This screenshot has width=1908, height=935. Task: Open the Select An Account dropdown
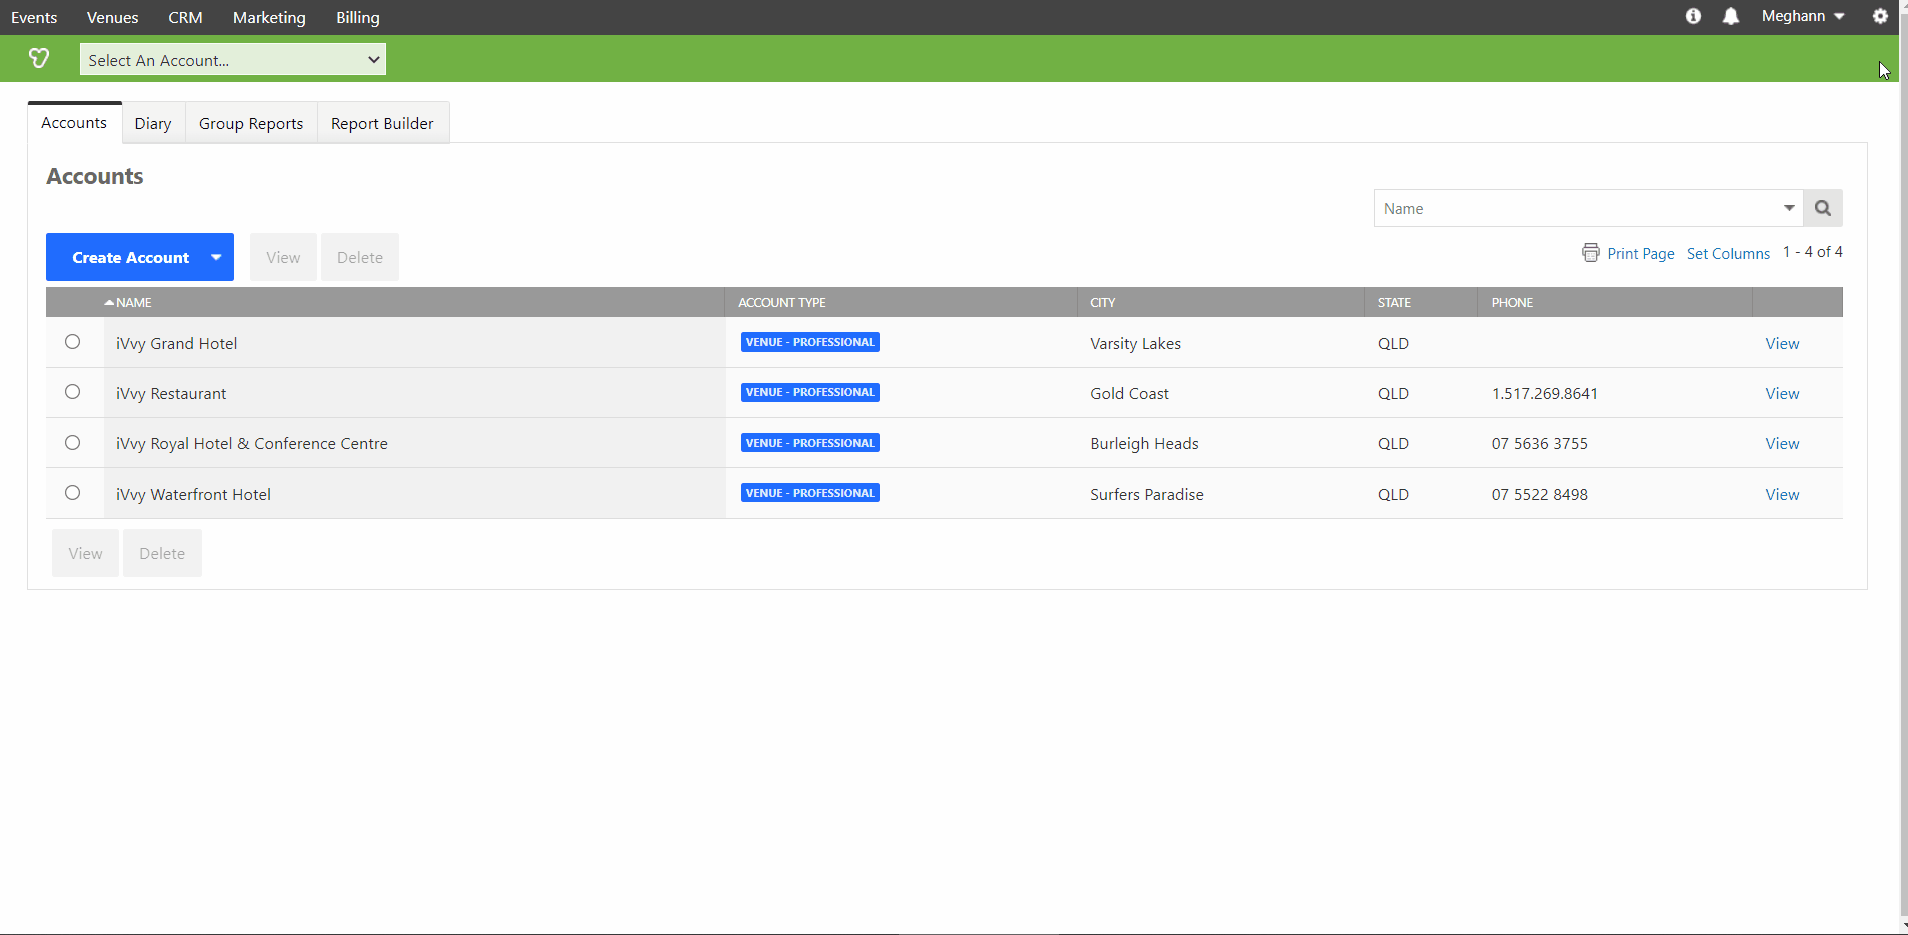(233, 59)
